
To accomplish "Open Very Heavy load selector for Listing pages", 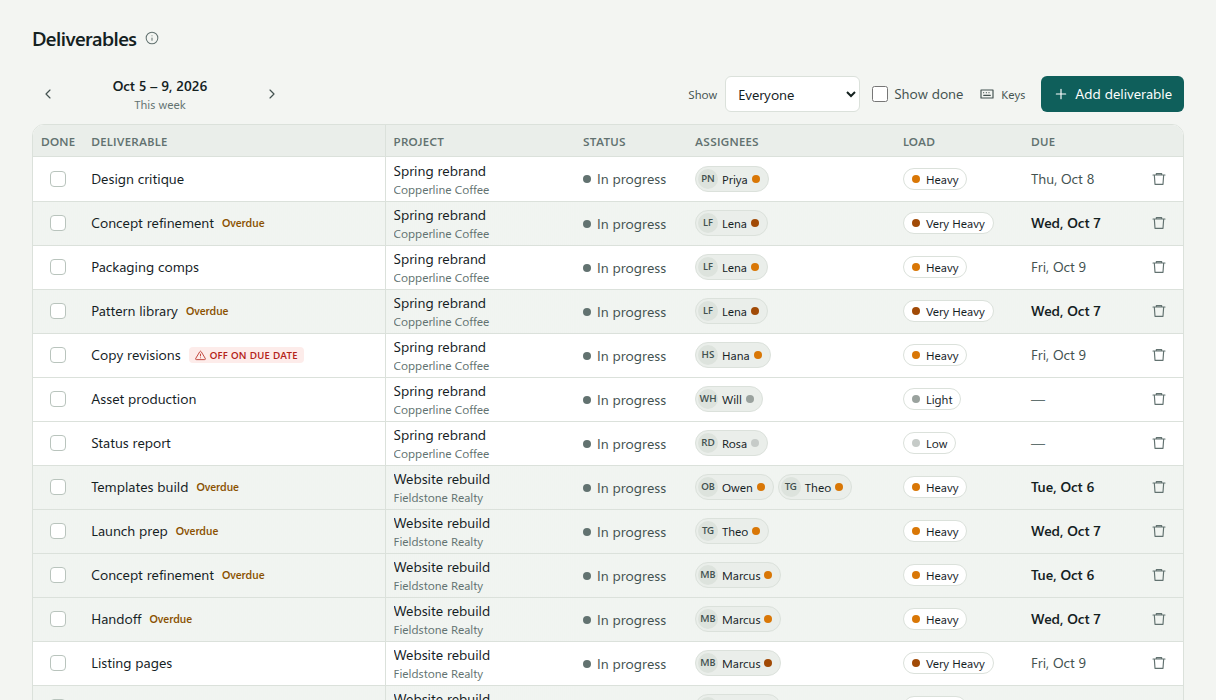I will click(x=948, y=663).
